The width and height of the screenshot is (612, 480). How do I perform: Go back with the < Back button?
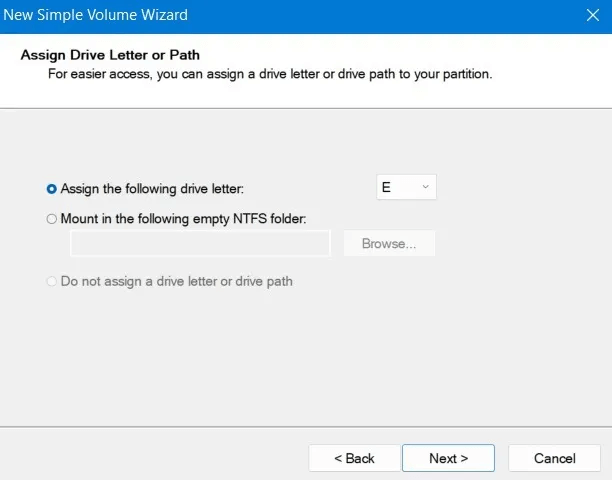(354, 458)
